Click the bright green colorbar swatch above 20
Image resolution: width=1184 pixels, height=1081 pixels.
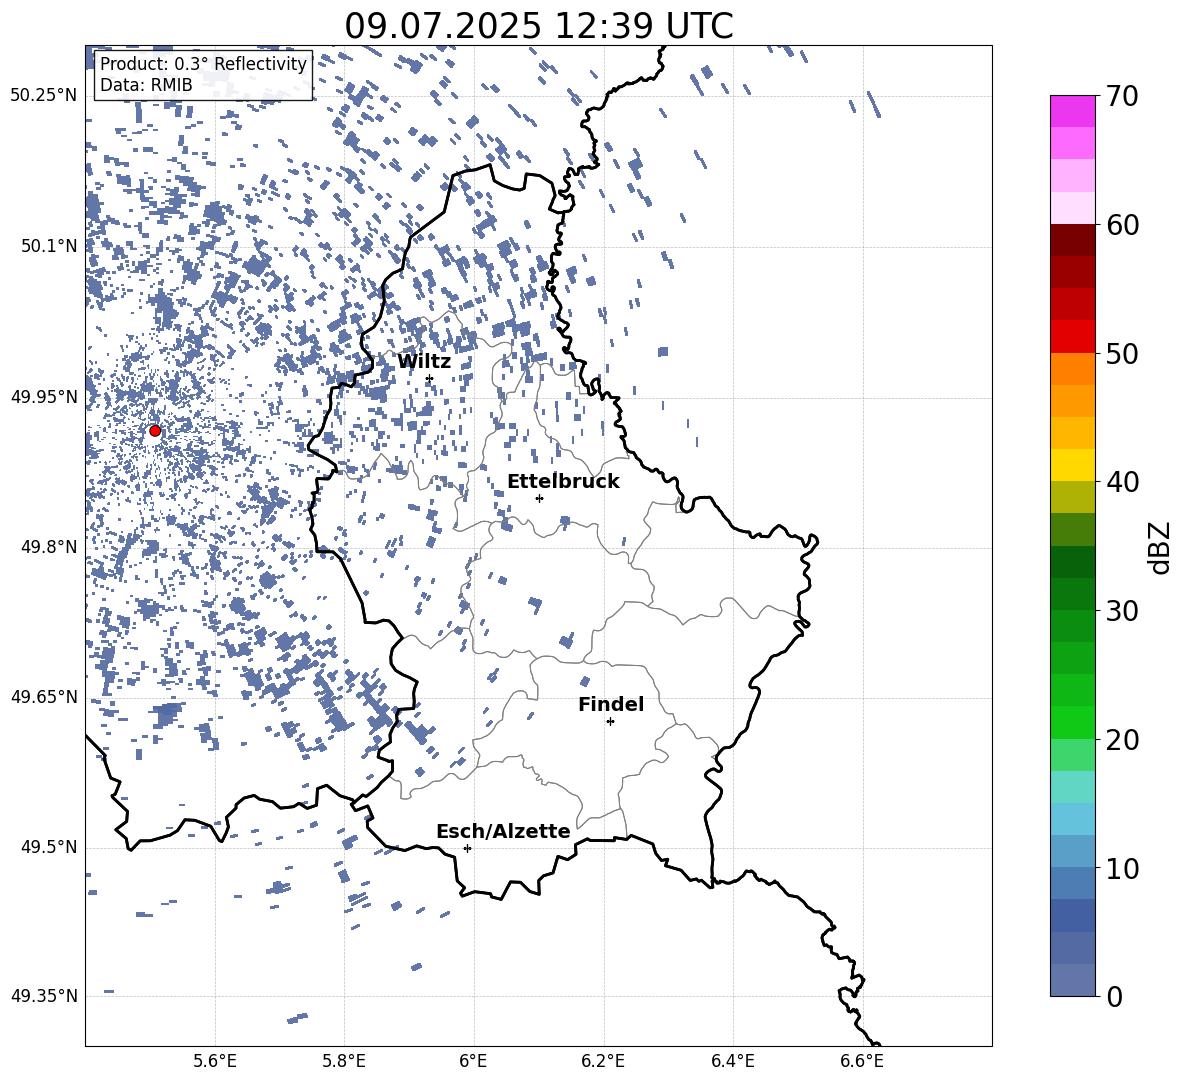coord(1073,722)
